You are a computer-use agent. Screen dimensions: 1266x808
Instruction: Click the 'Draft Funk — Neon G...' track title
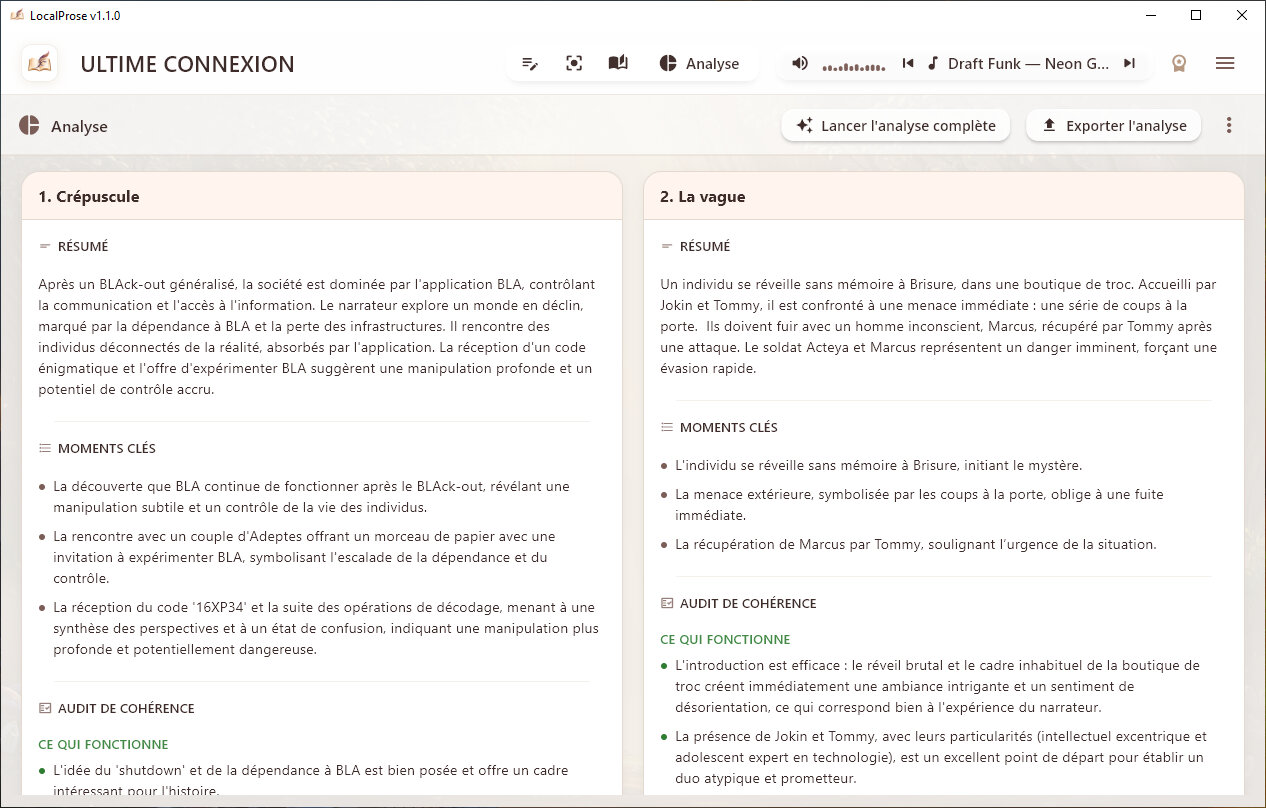point(1028,64)
